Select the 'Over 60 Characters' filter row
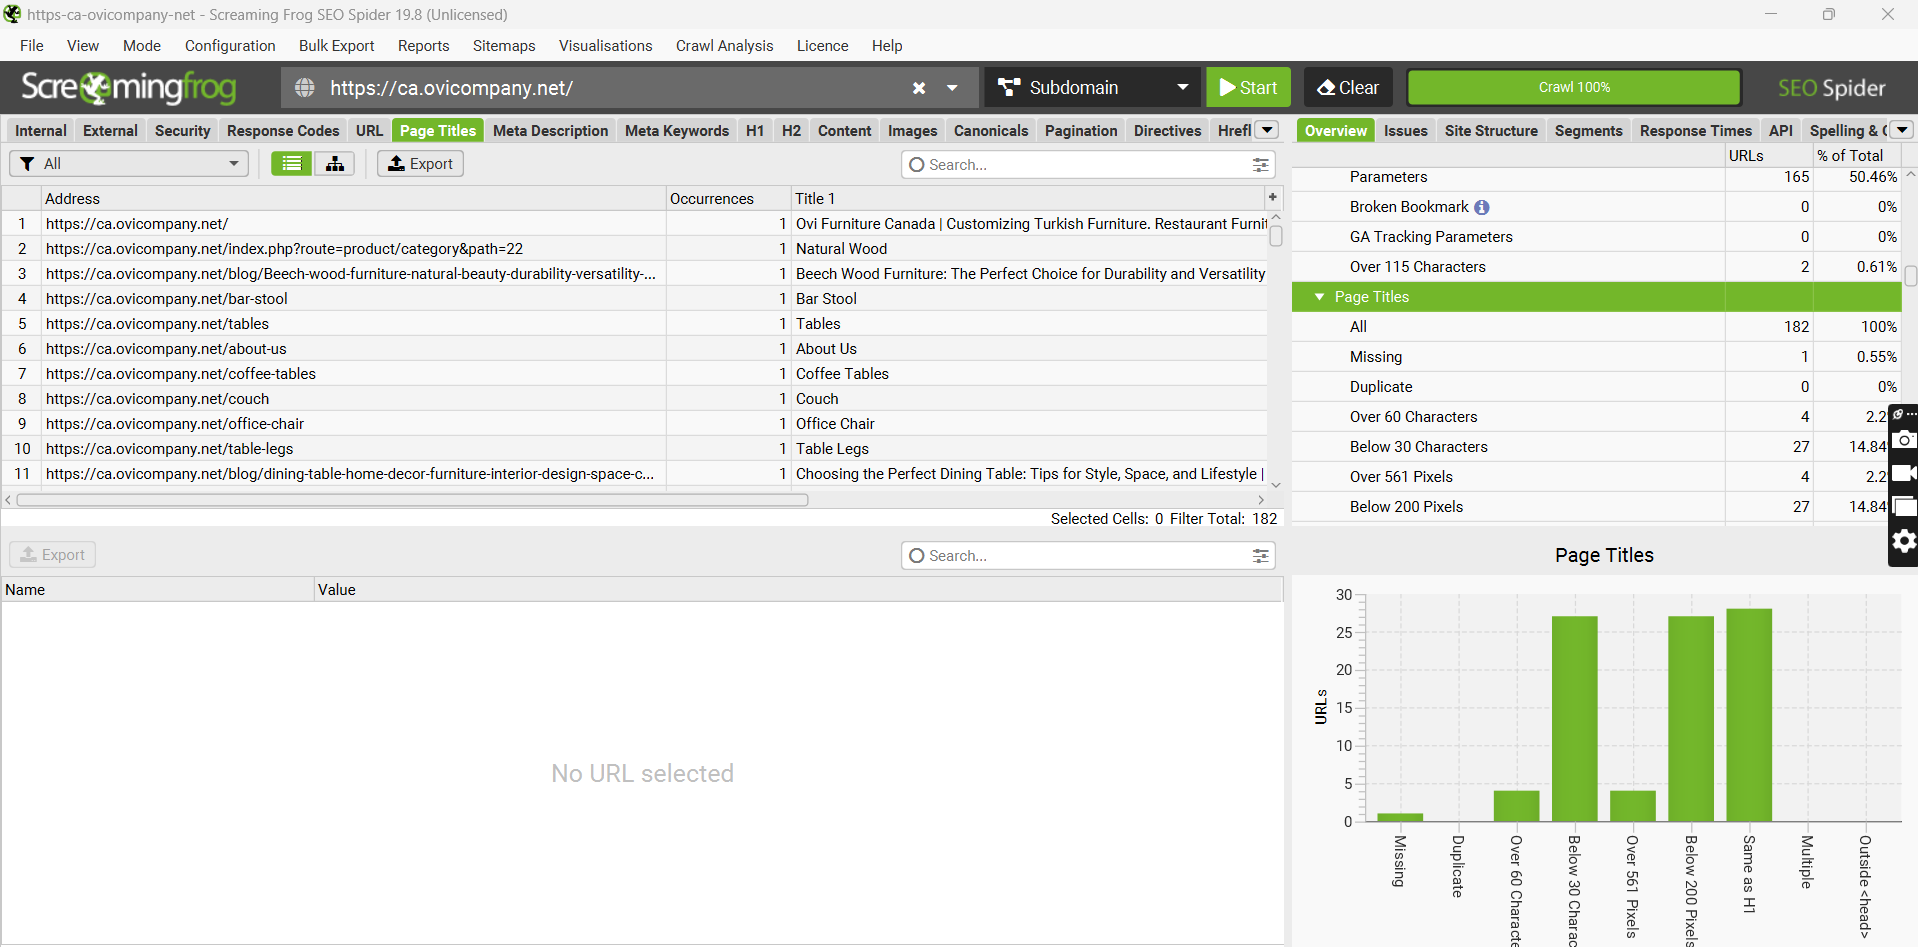This screenshot has width=1918, height=947. (x=1596, y=417)
